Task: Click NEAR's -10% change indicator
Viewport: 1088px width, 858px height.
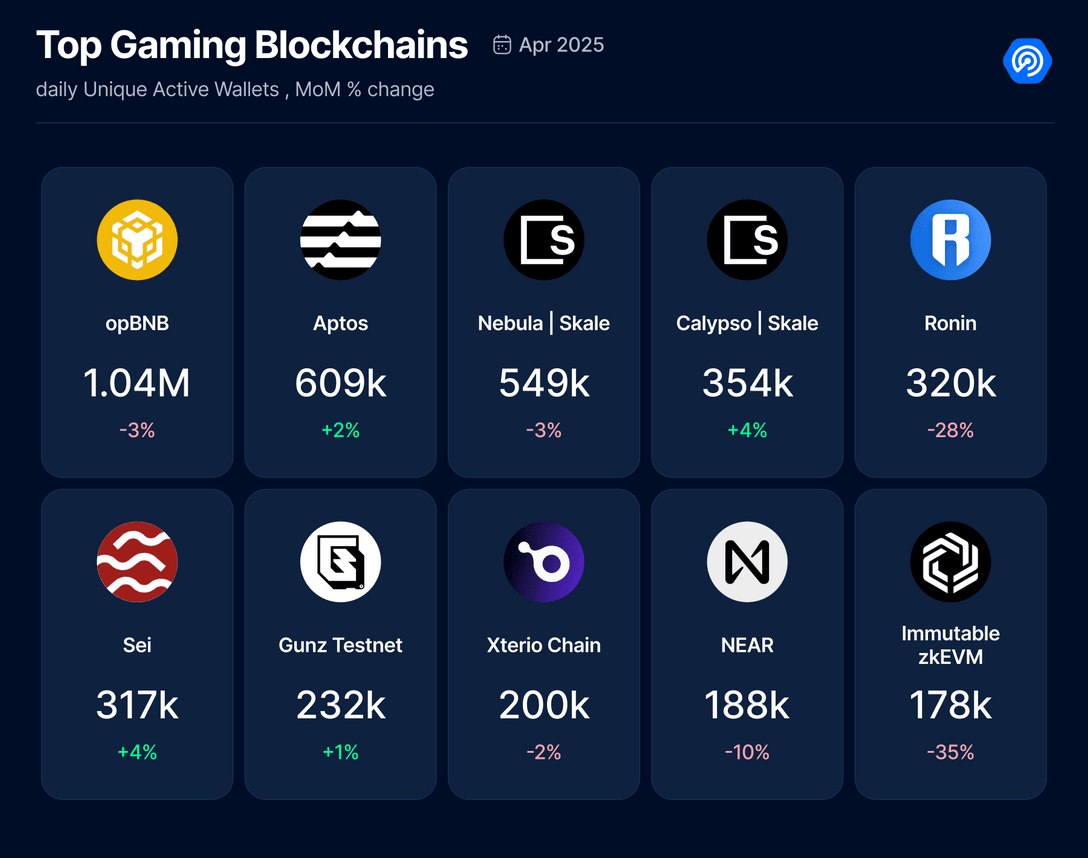Action: click(747, 753)
